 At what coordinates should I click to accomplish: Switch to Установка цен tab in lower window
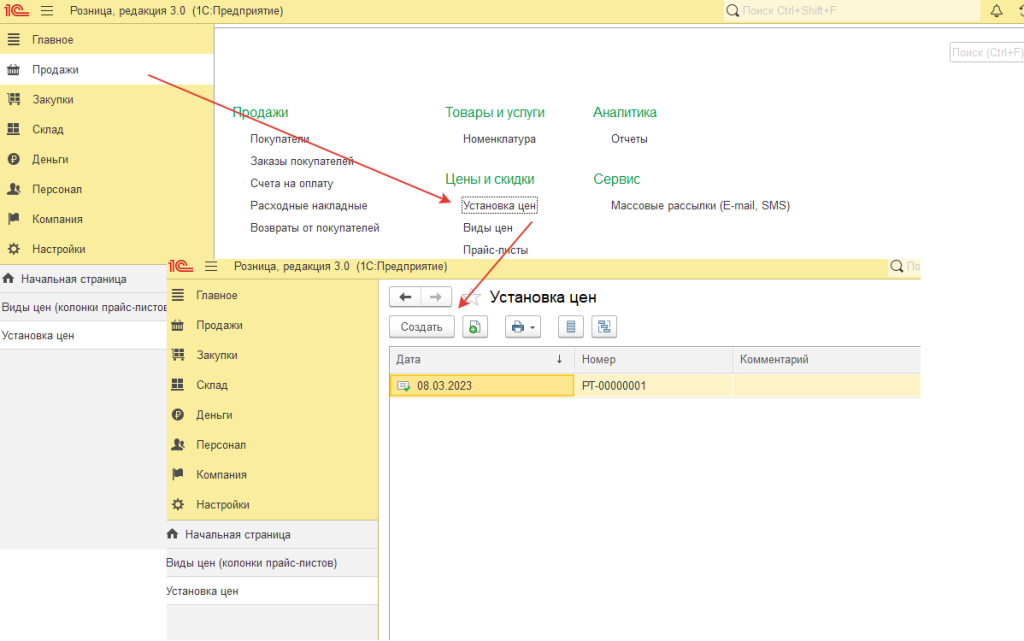pyautogui.click(x=272, y=591)
